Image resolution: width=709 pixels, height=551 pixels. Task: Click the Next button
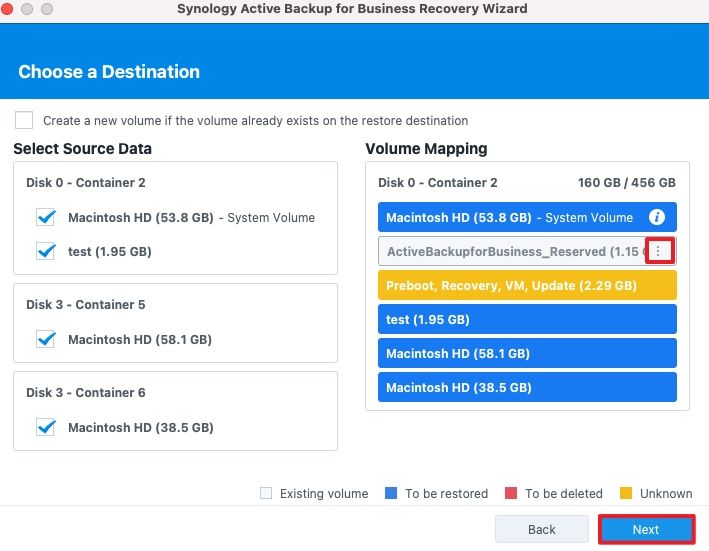(x=646, y=529)
